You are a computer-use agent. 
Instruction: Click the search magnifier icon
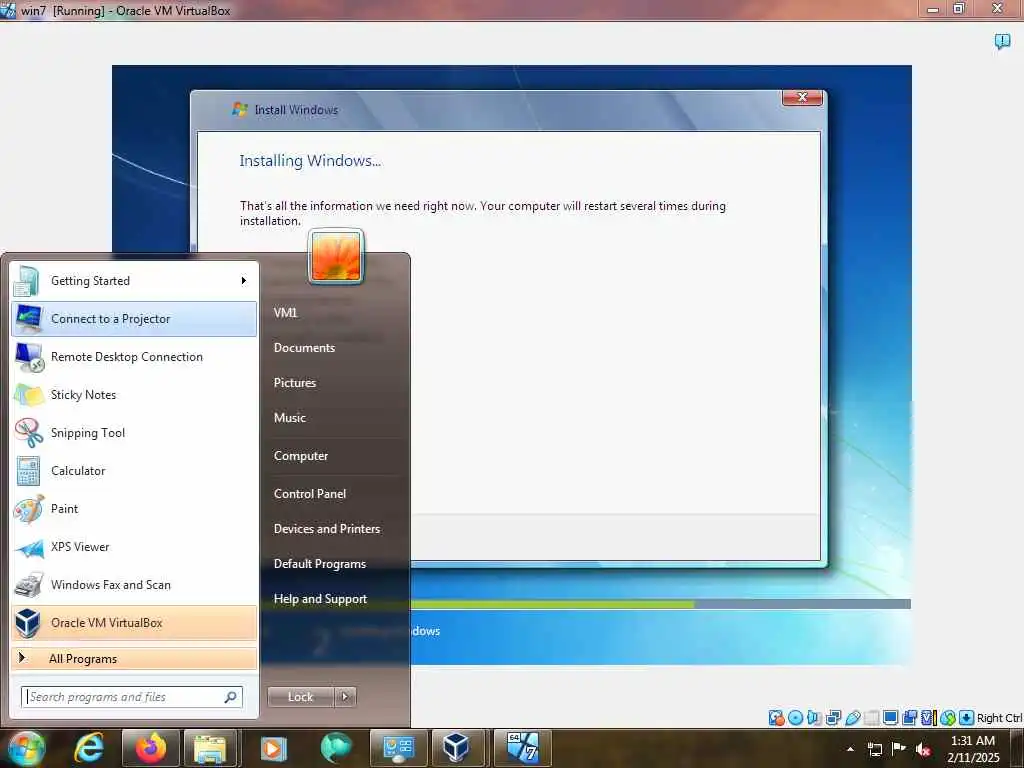click(x=231, y=697)
